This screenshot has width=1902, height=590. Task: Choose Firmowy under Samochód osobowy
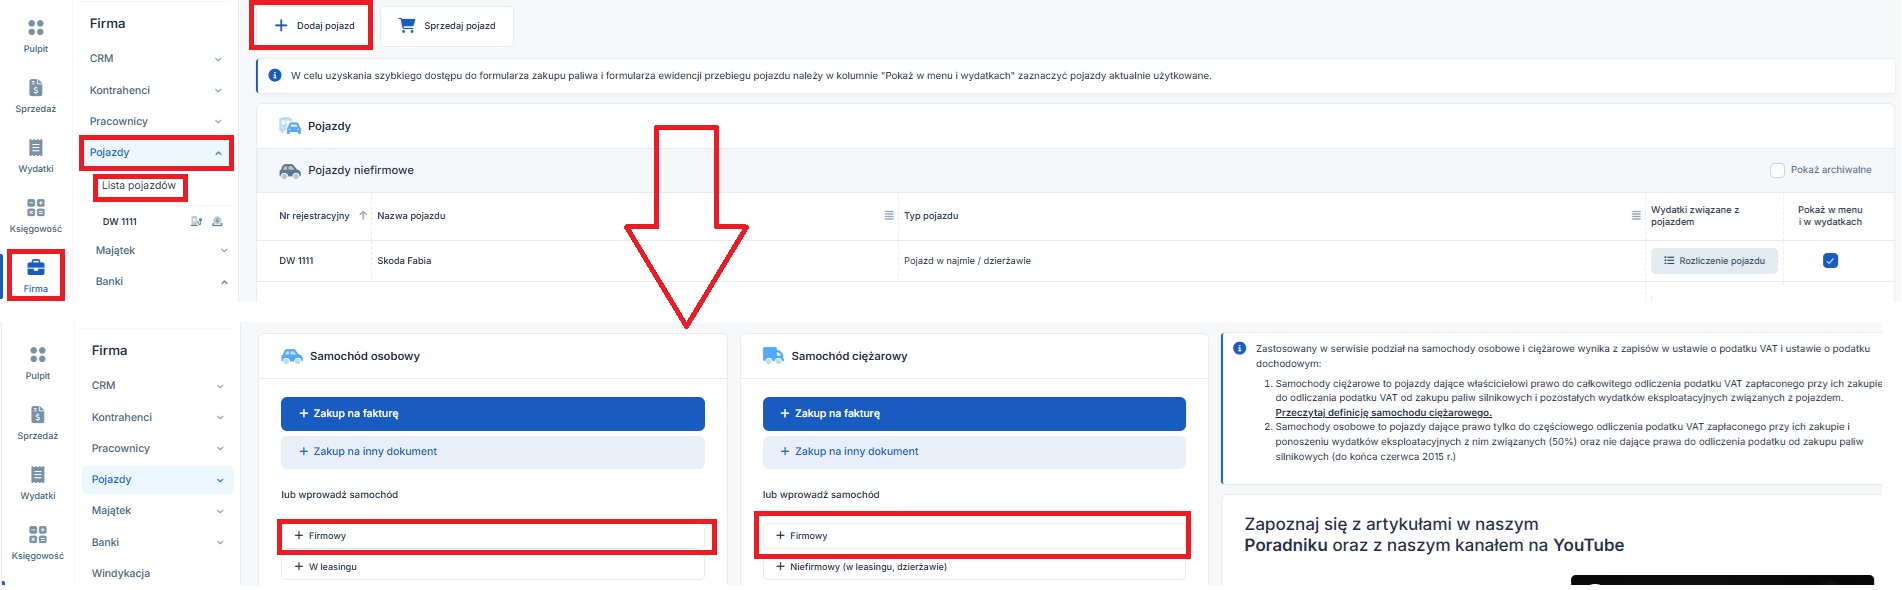point(492,536)
